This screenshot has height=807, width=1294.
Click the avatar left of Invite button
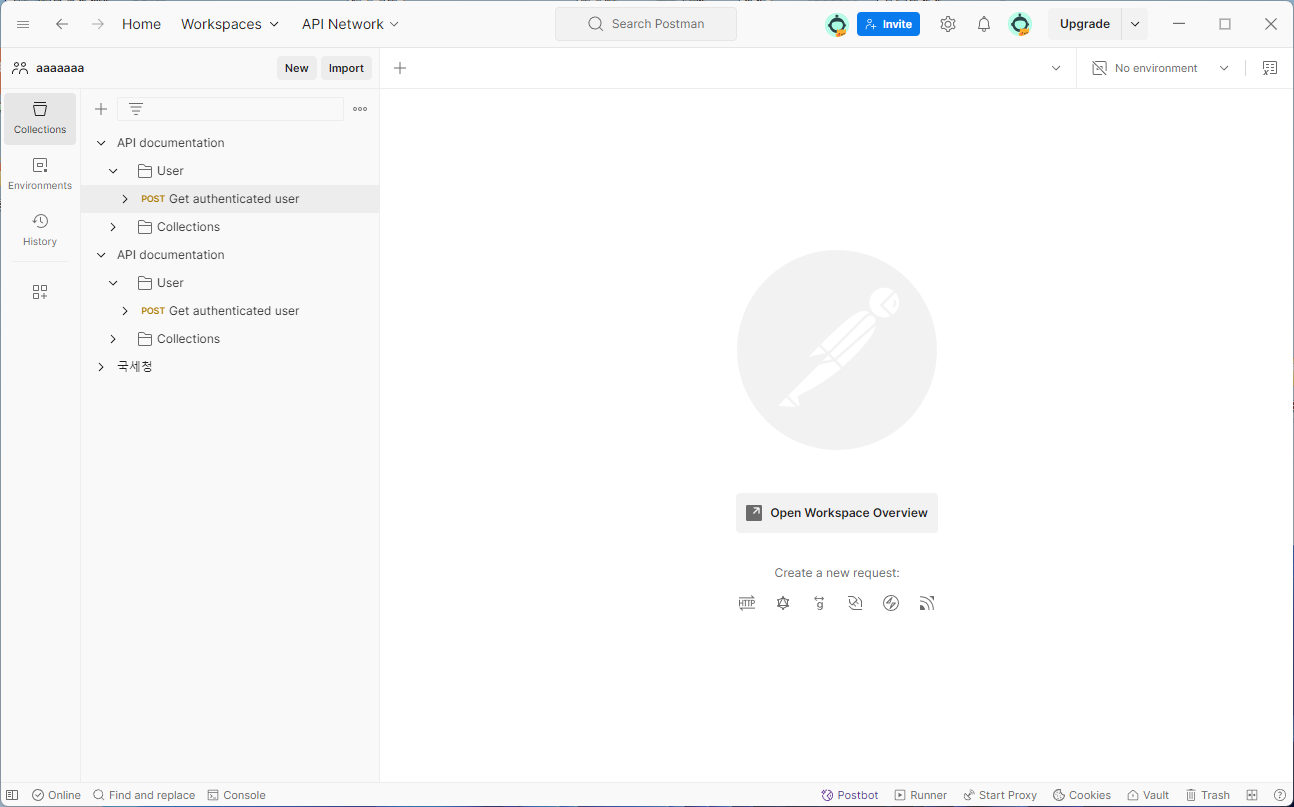[837, 24]
